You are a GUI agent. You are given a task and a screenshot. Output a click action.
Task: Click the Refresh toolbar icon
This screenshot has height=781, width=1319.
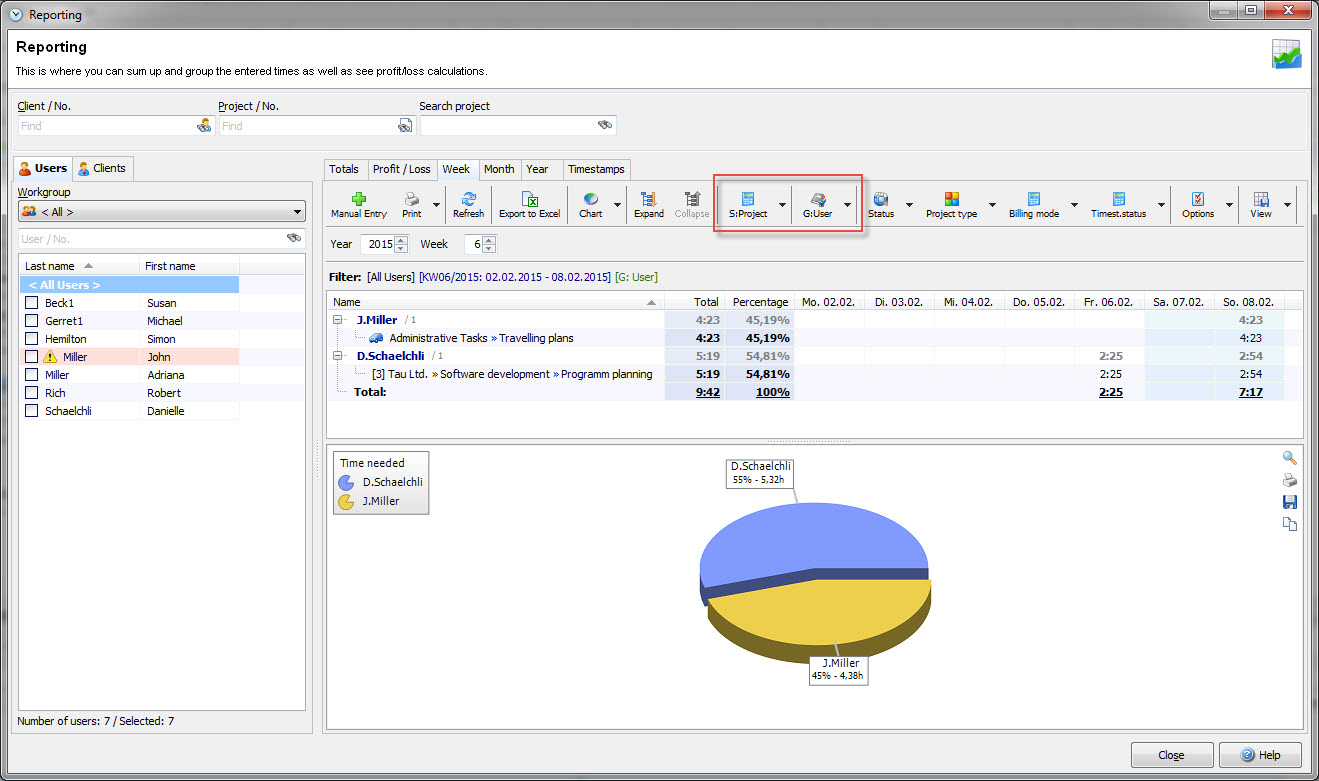tap(468, 200)
